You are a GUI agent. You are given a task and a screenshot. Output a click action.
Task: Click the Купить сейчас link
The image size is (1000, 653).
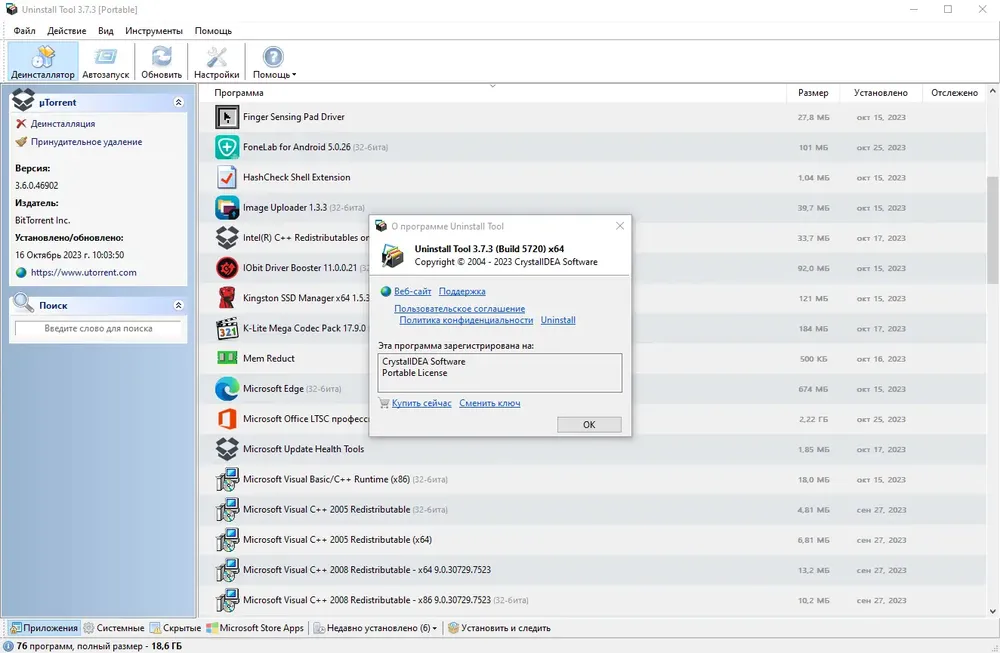point(421,403)
